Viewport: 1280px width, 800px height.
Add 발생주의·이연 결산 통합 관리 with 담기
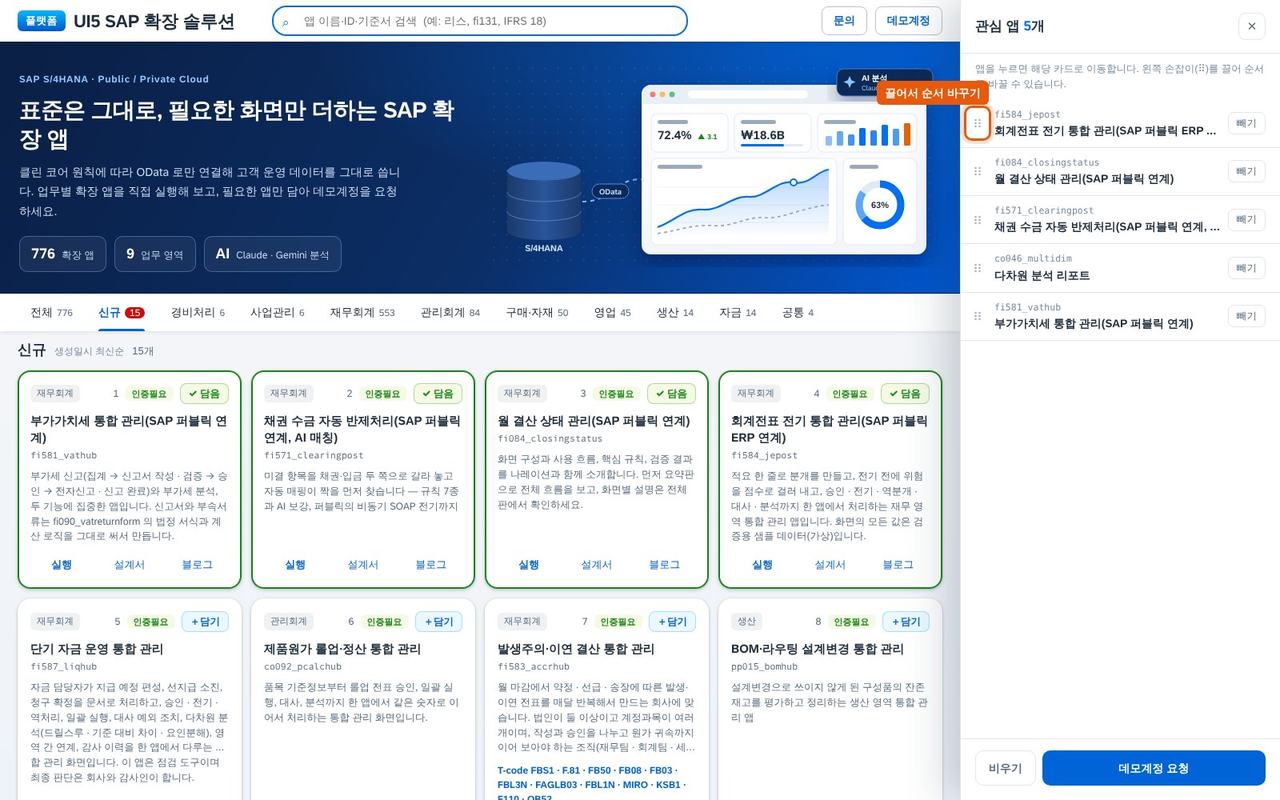coord(672,622)
